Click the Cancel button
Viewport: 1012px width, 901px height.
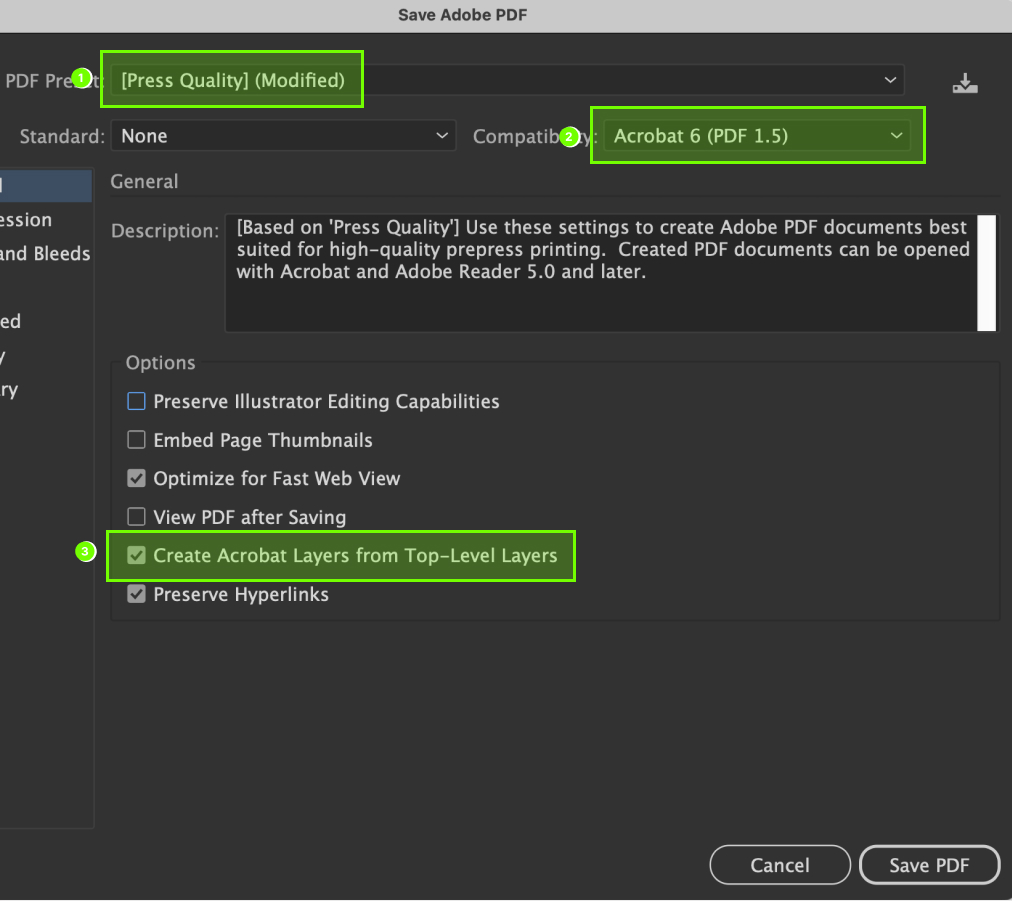pos(780,865)
